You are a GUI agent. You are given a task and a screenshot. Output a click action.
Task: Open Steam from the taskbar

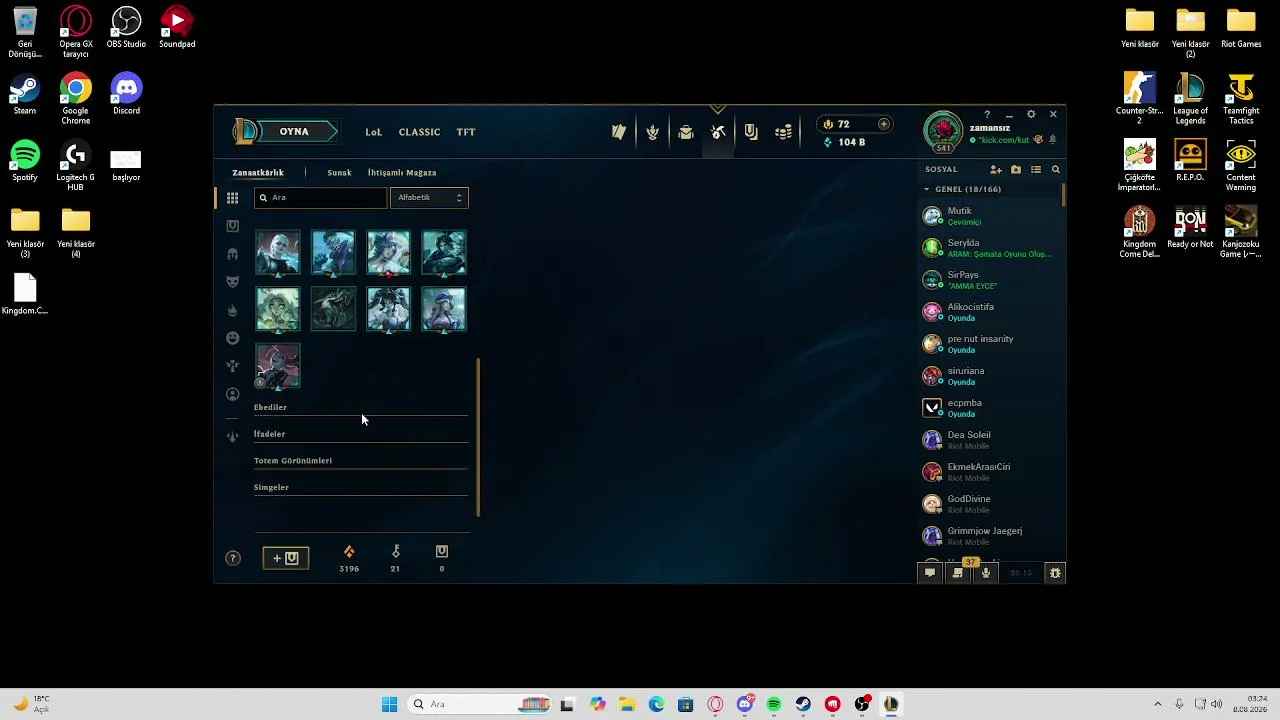point(803,704)
